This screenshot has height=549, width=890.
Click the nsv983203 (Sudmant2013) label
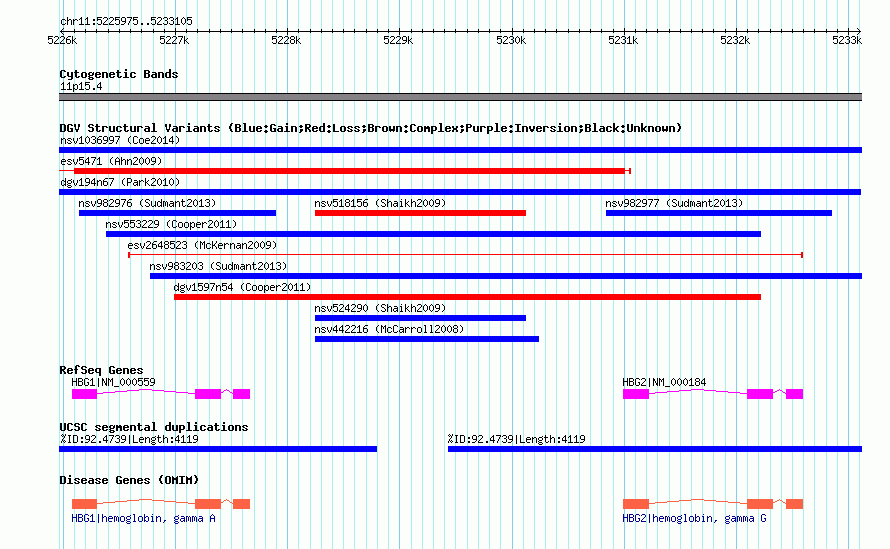point(218,266)
